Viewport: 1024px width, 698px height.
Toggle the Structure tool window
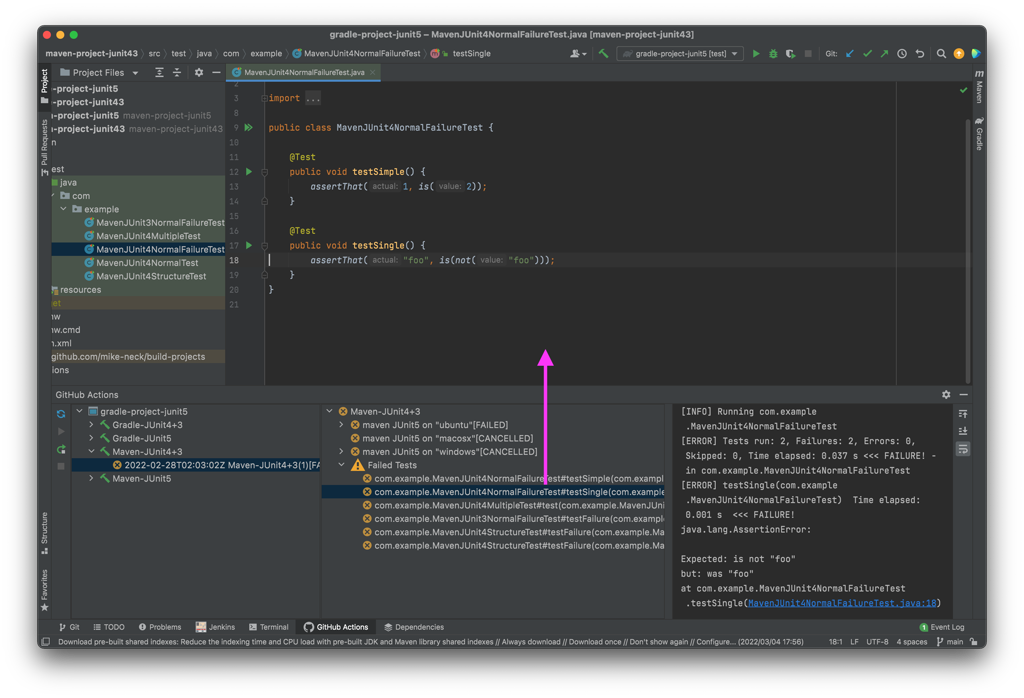pos(44,533)
